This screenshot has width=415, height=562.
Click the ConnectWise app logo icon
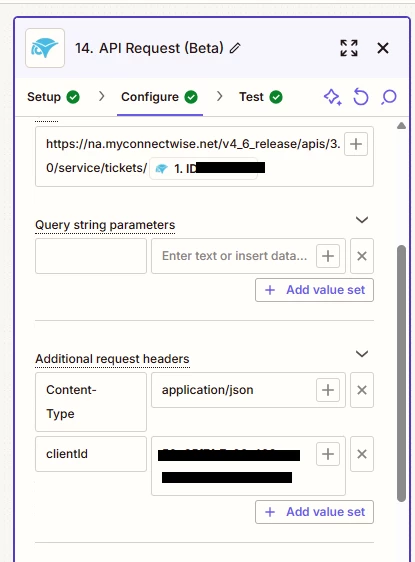tap(45, 48)
